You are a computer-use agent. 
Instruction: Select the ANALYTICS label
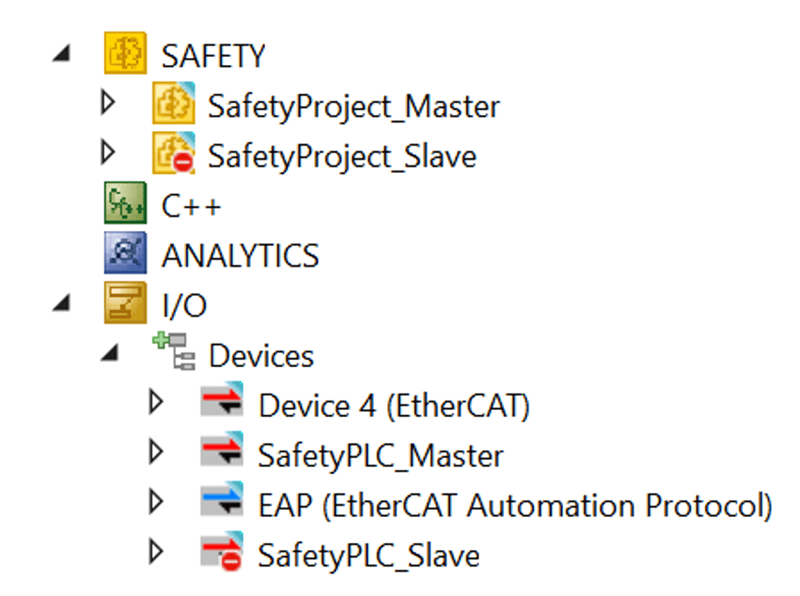pyautogui.click(x=240, y=256)
